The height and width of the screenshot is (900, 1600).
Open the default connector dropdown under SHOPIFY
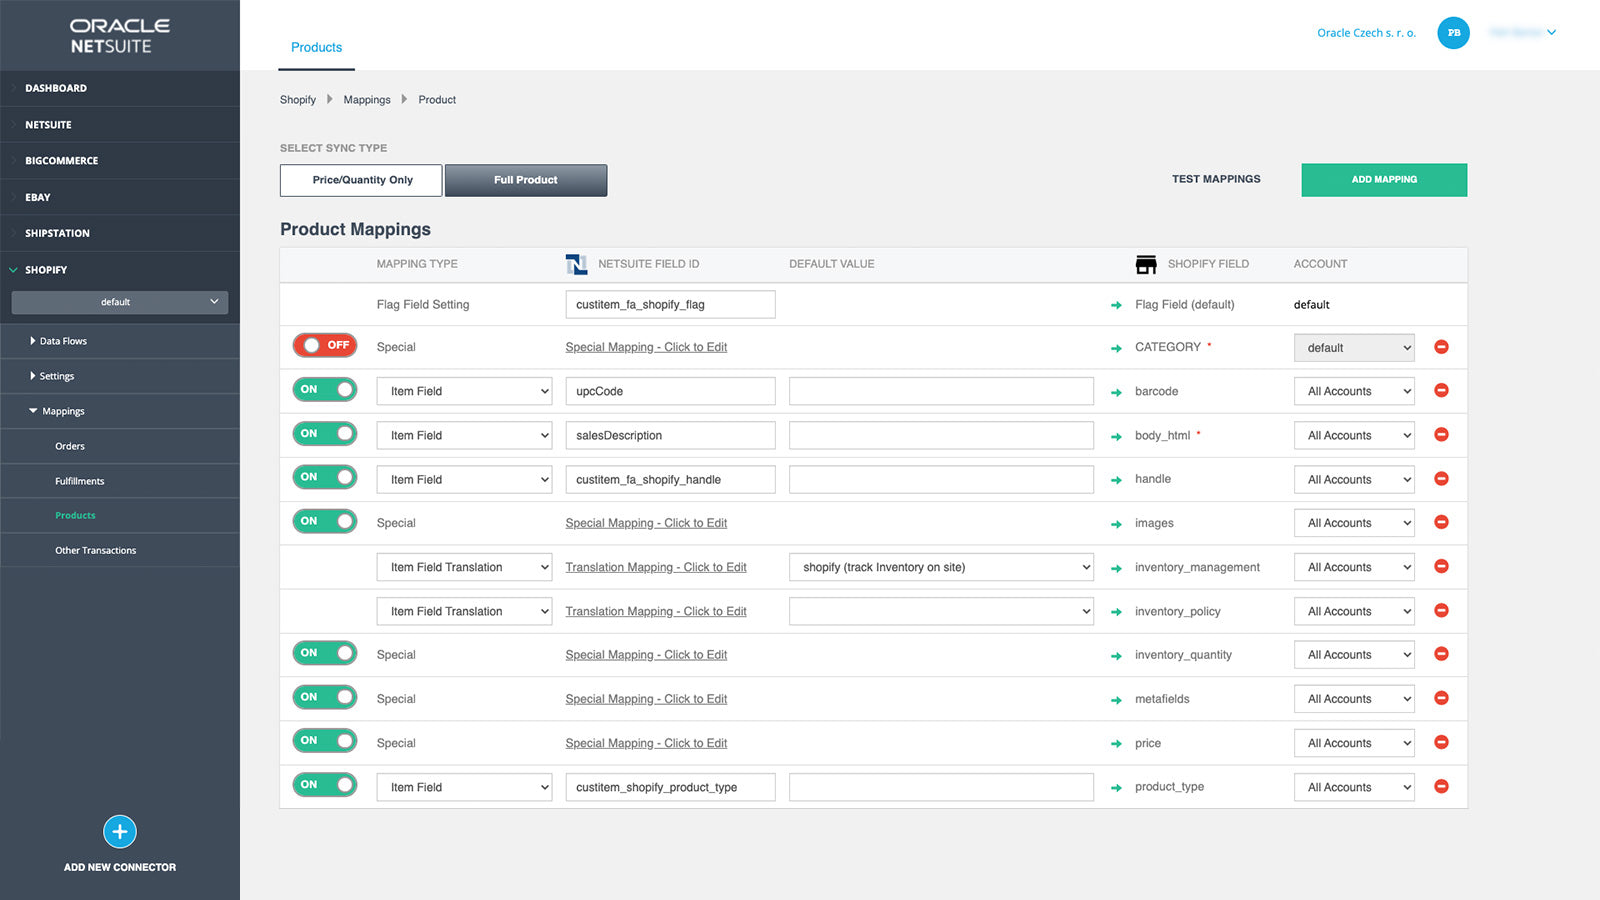coord(119,301)
